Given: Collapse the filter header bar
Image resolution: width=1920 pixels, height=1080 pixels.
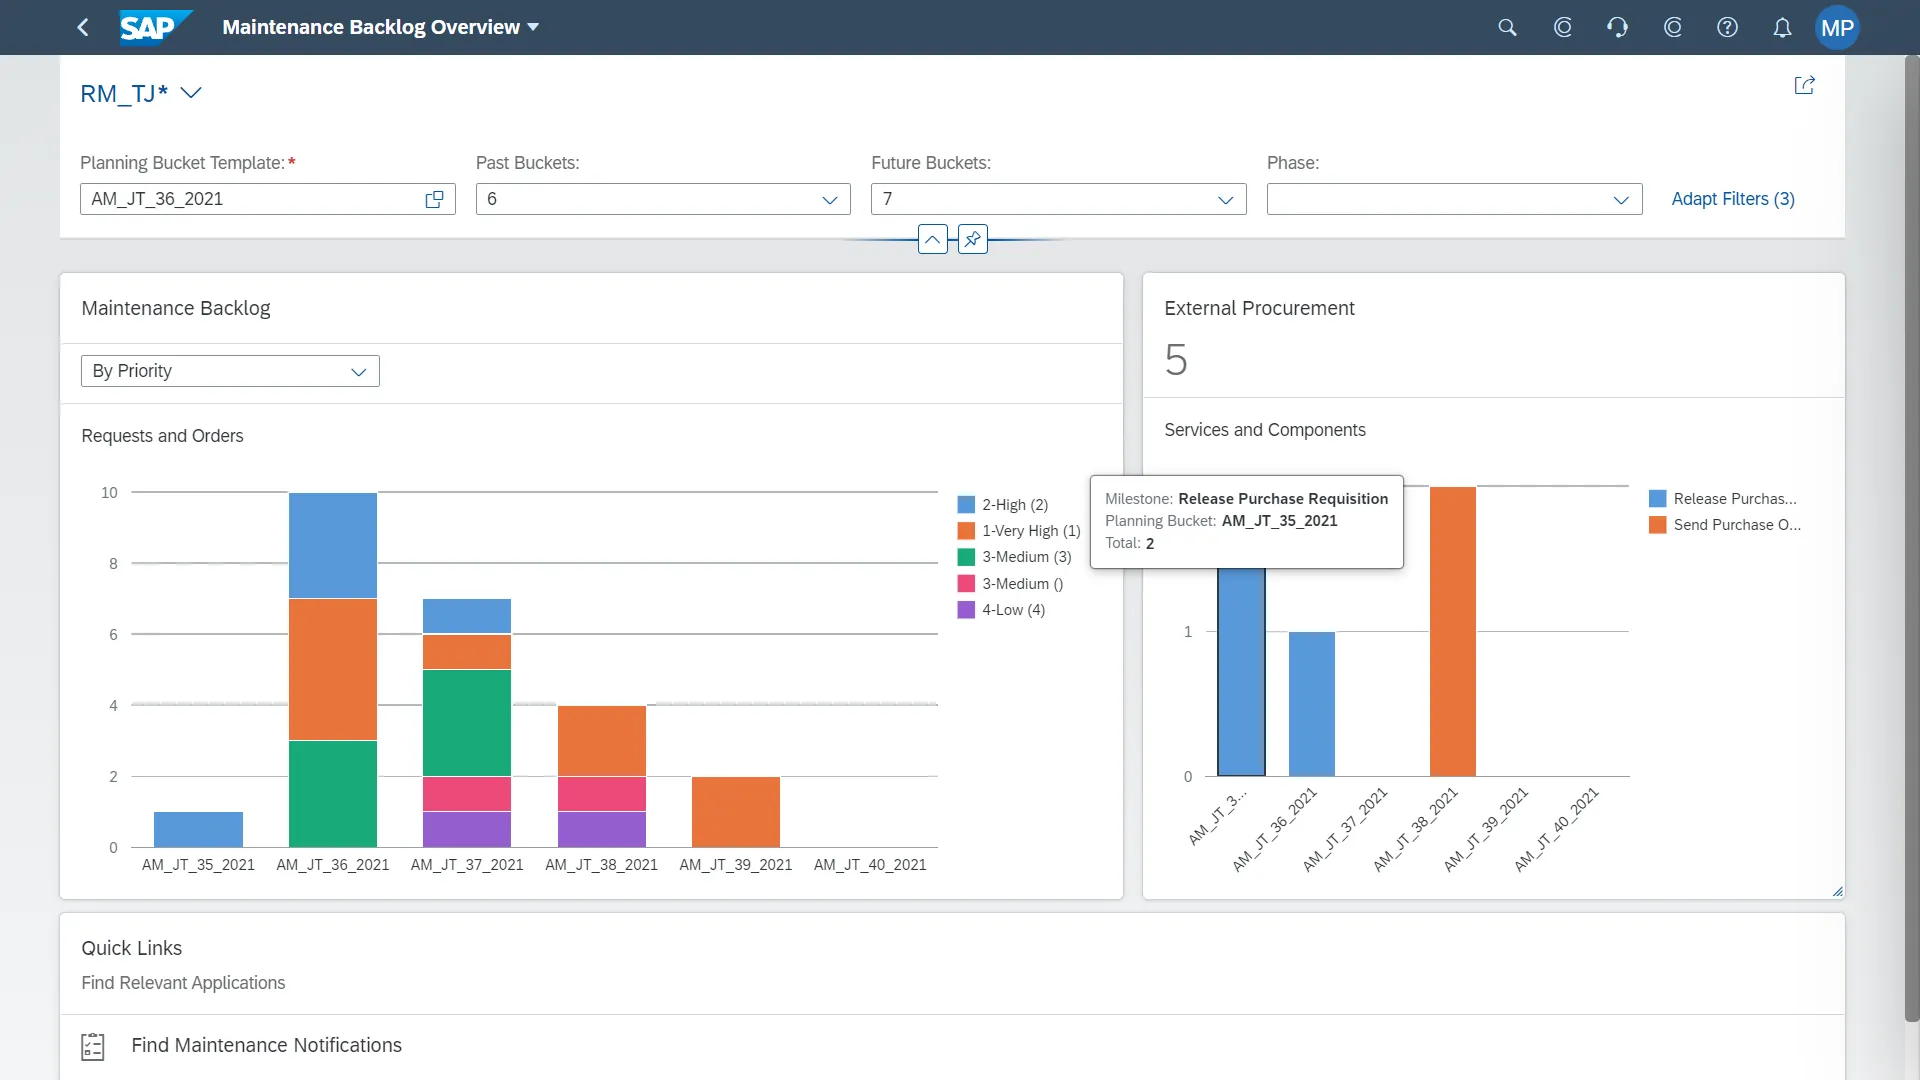Looking at the screenshot, I should pos(932,239).
